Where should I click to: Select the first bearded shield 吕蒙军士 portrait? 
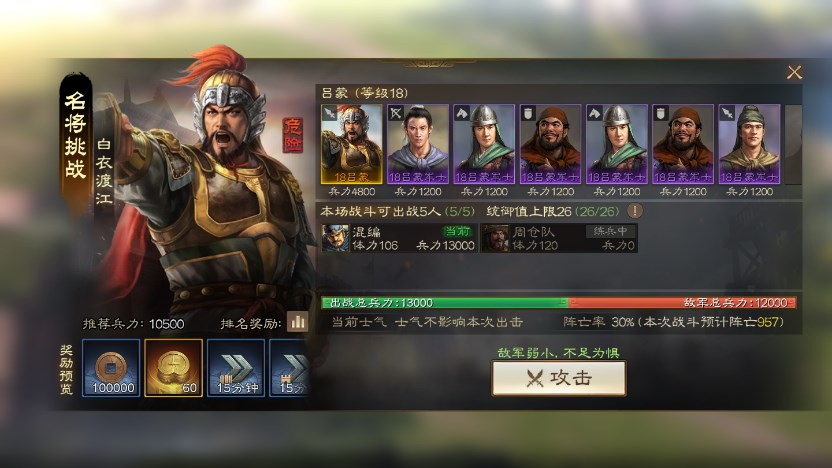tap(550, 144)
